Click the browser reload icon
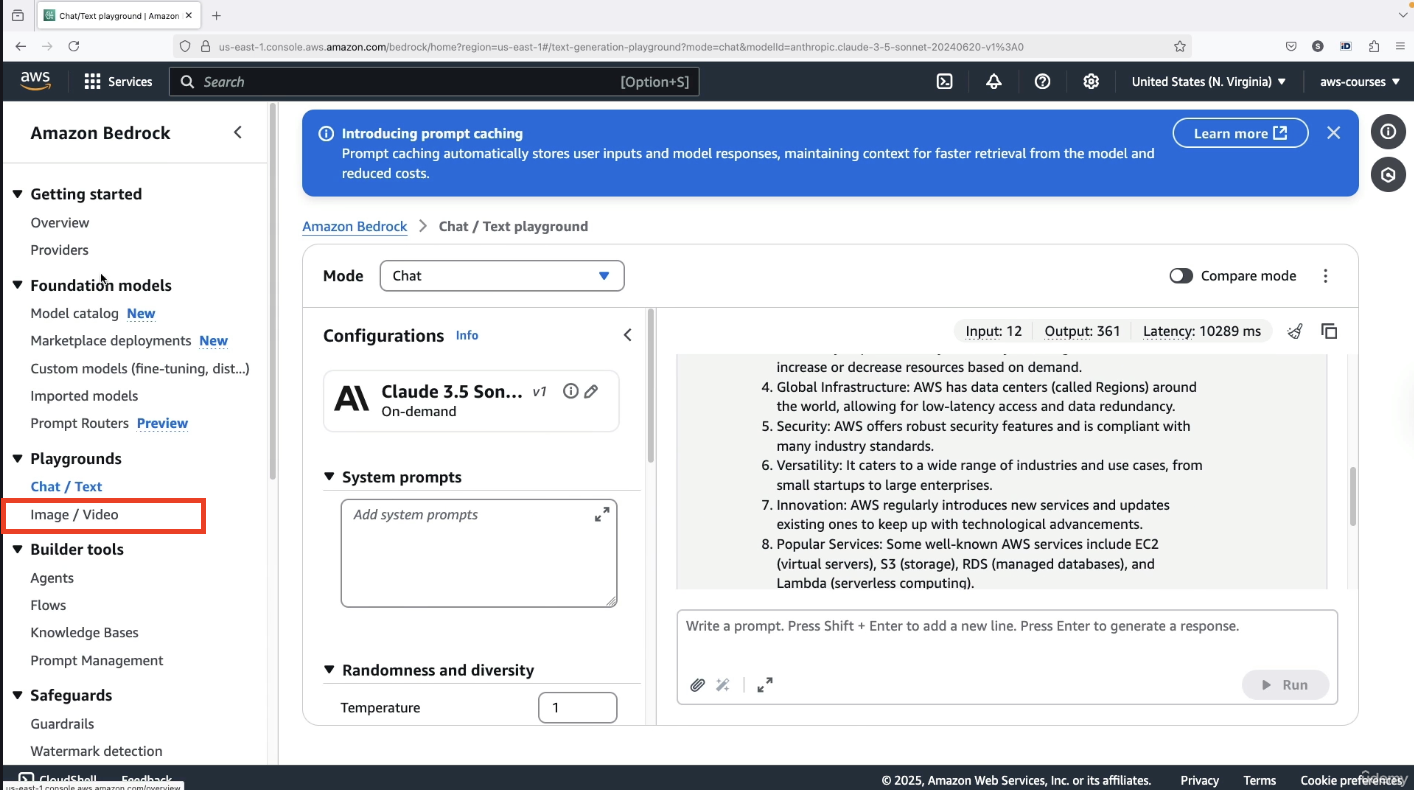Viewport: 1414px width, 790px height. tap(74, 46)
